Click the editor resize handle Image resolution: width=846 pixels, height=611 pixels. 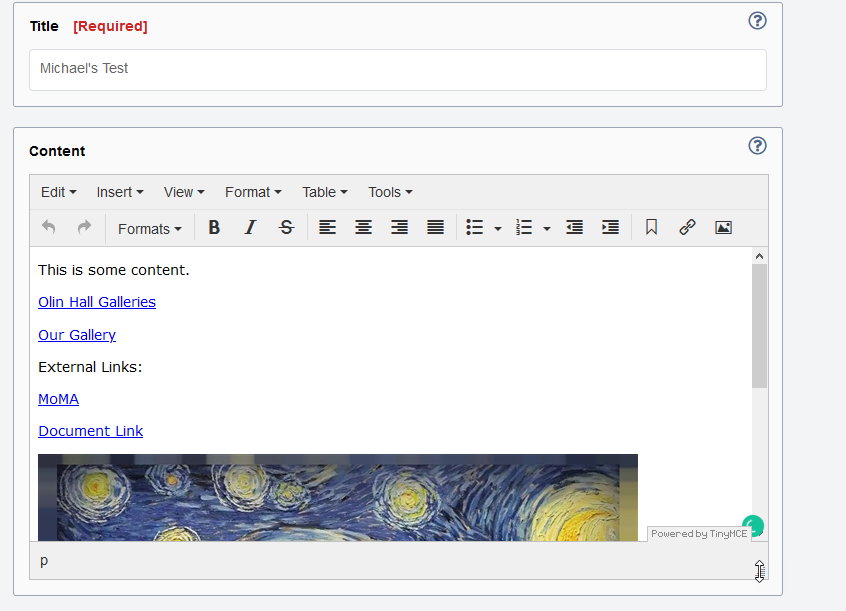(760, 572)
